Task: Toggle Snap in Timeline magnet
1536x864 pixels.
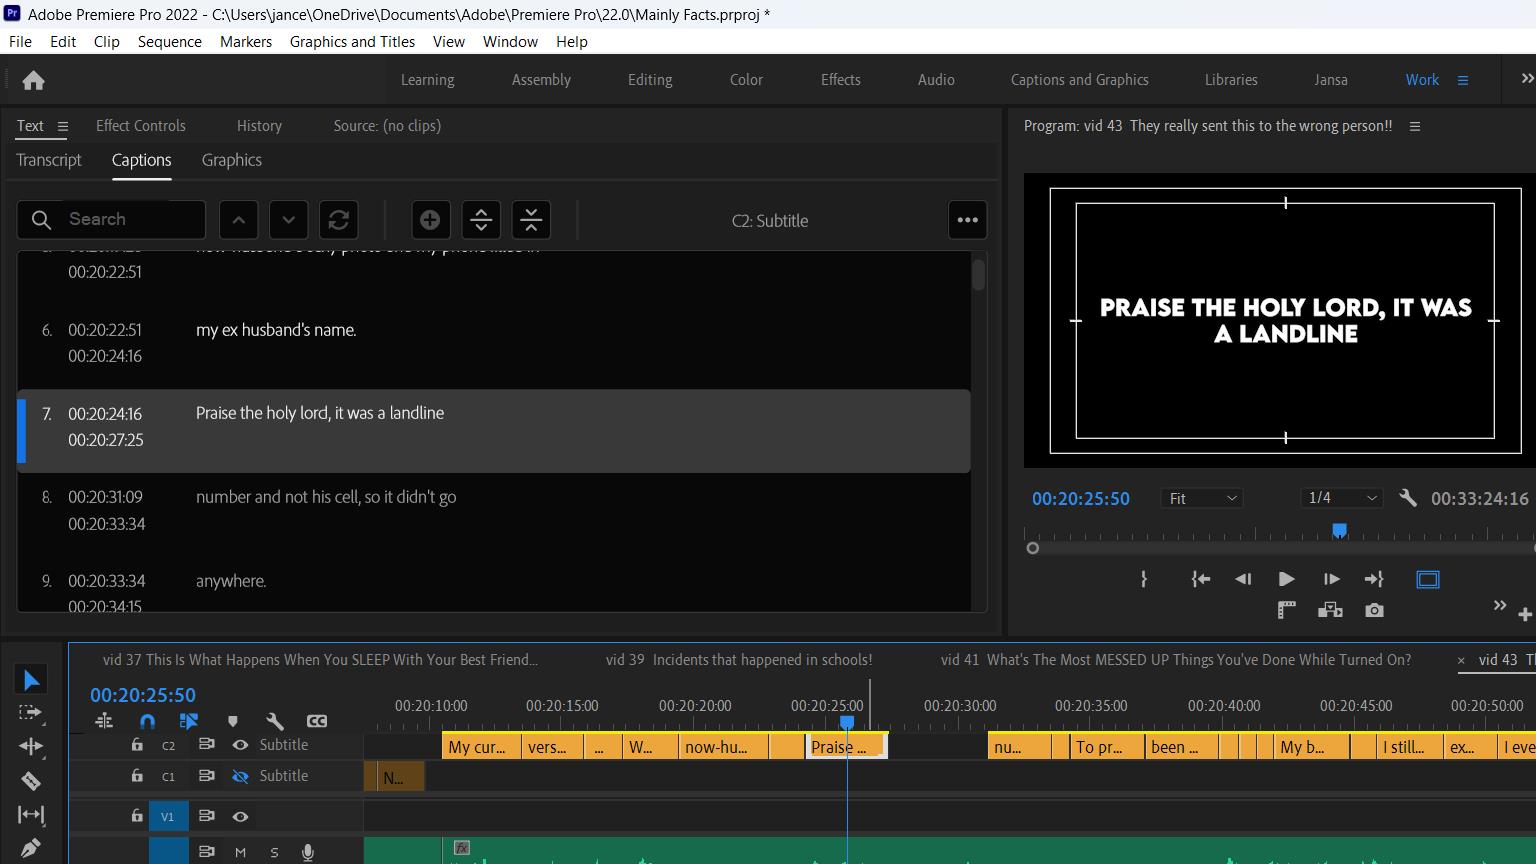Action: click(147, 721)
